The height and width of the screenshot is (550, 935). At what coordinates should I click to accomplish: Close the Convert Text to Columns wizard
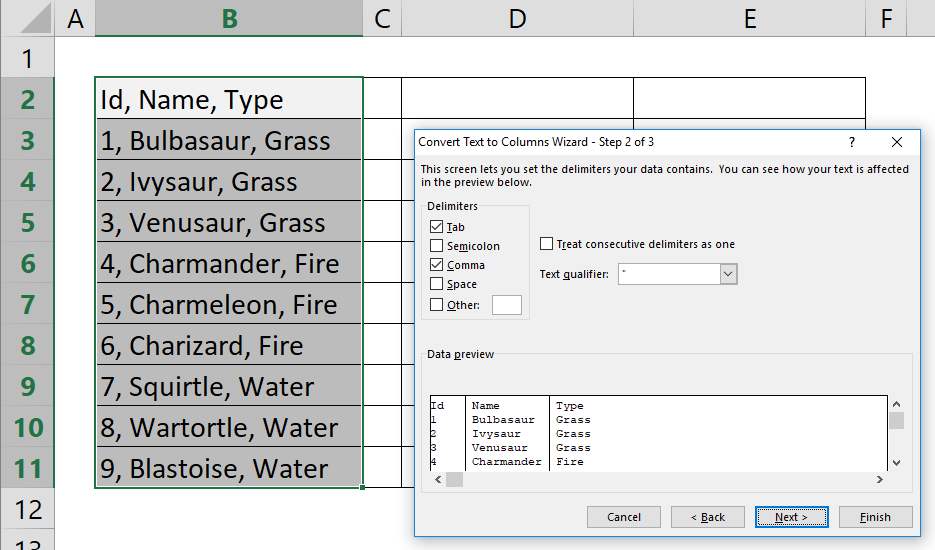click(897, 142)
